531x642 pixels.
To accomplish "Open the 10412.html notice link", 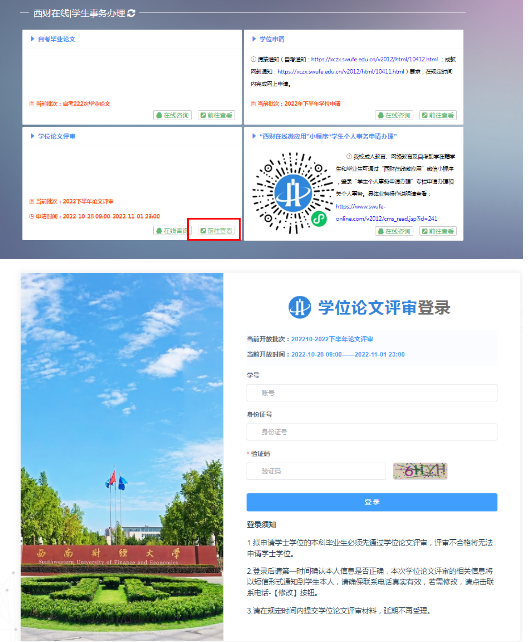I will (x=374, y=59).
